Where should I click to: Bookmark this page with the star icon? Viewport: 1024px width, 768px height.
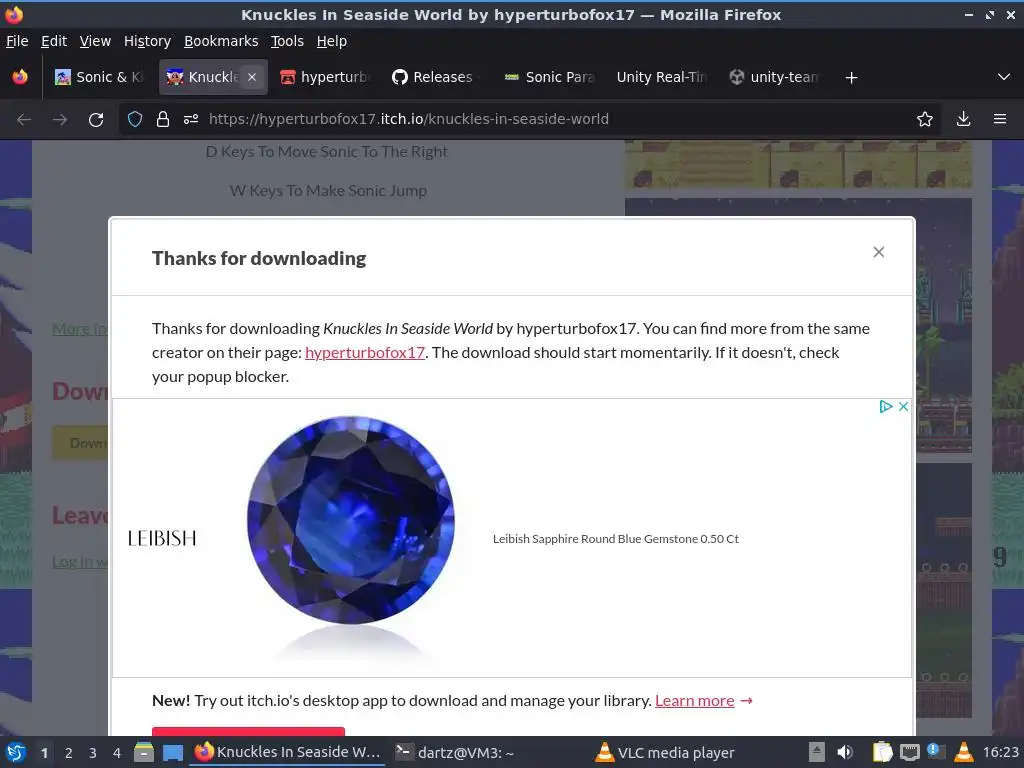click(924, 120)
